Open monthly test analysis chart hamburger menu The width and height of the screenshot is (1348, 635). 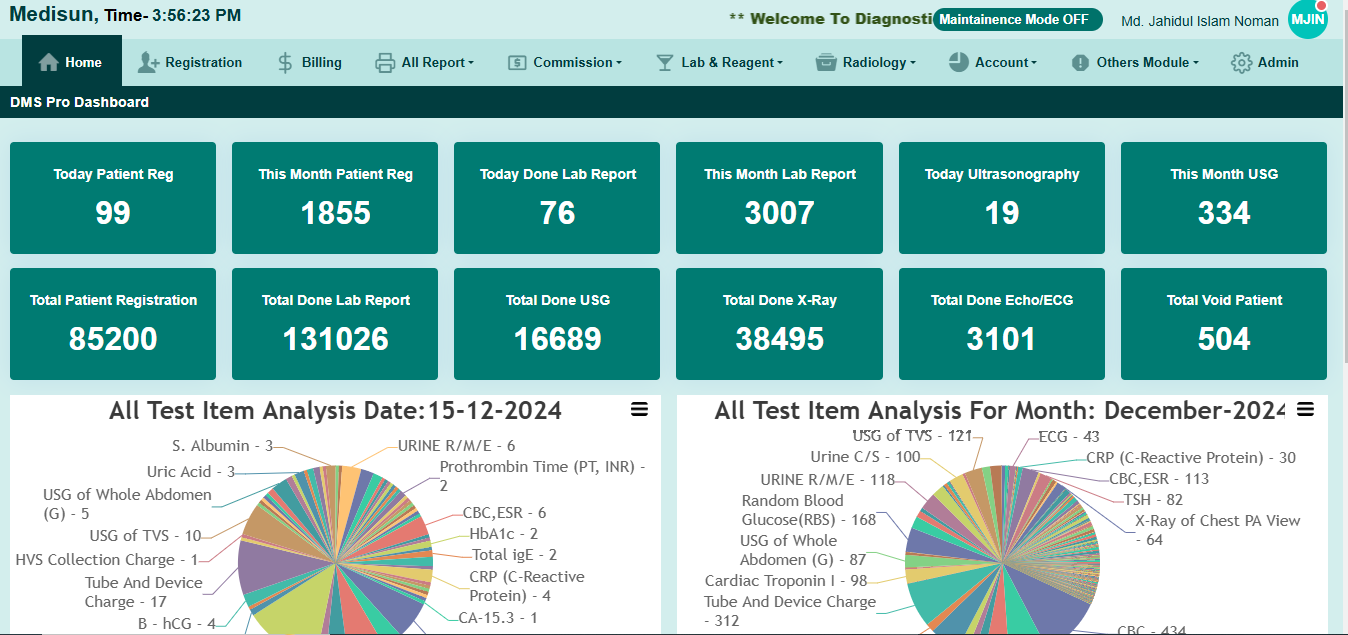[x=1305, y=410]
